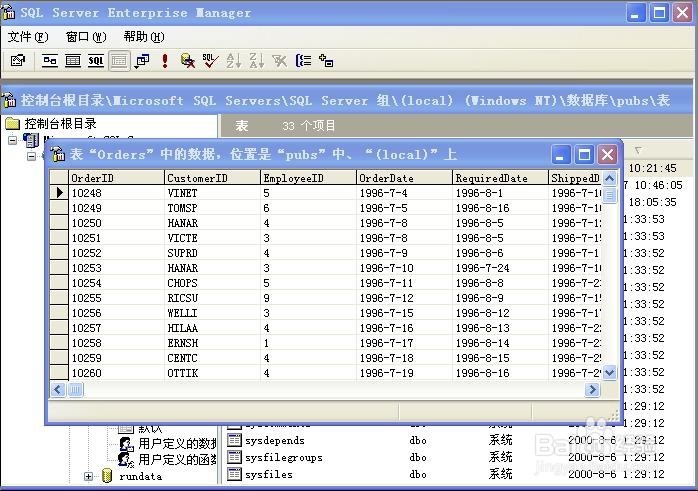Viewport: 698px width, 491px height.
Task: Run the query with the red exclamation icon
Action: click(x=165, y=61)
